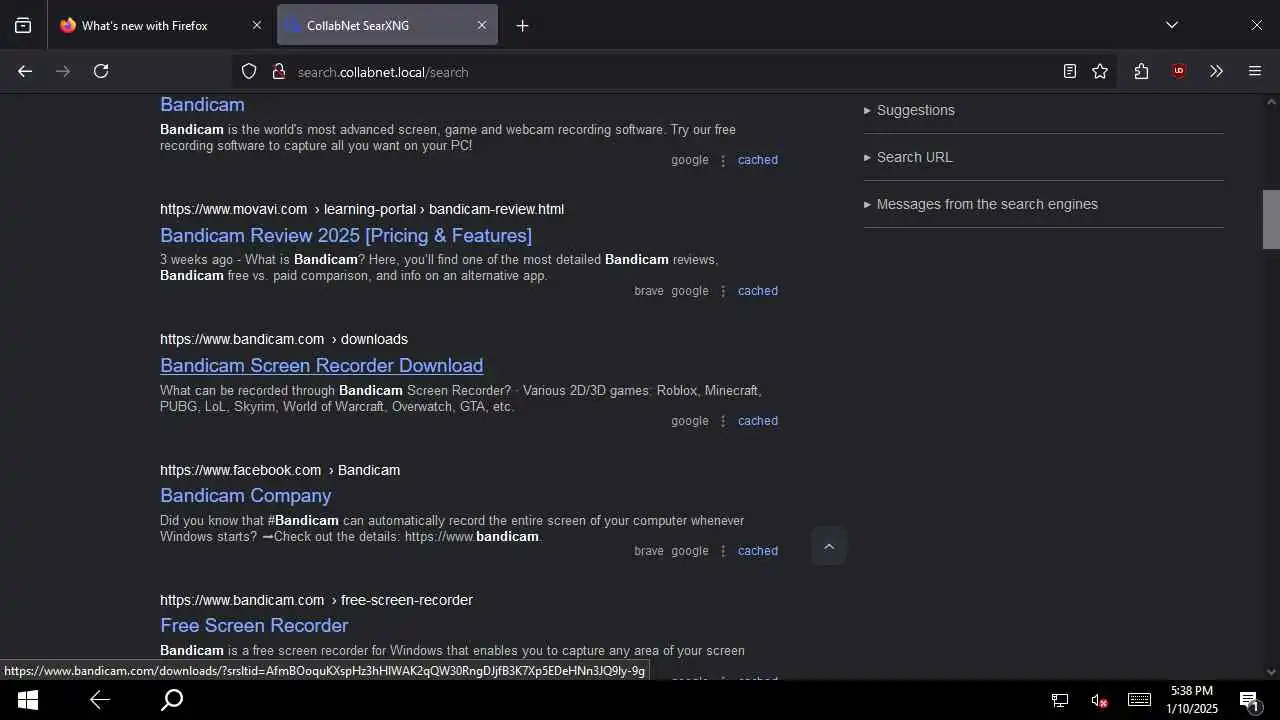Go back using the browser back arrow

point(25,71)
